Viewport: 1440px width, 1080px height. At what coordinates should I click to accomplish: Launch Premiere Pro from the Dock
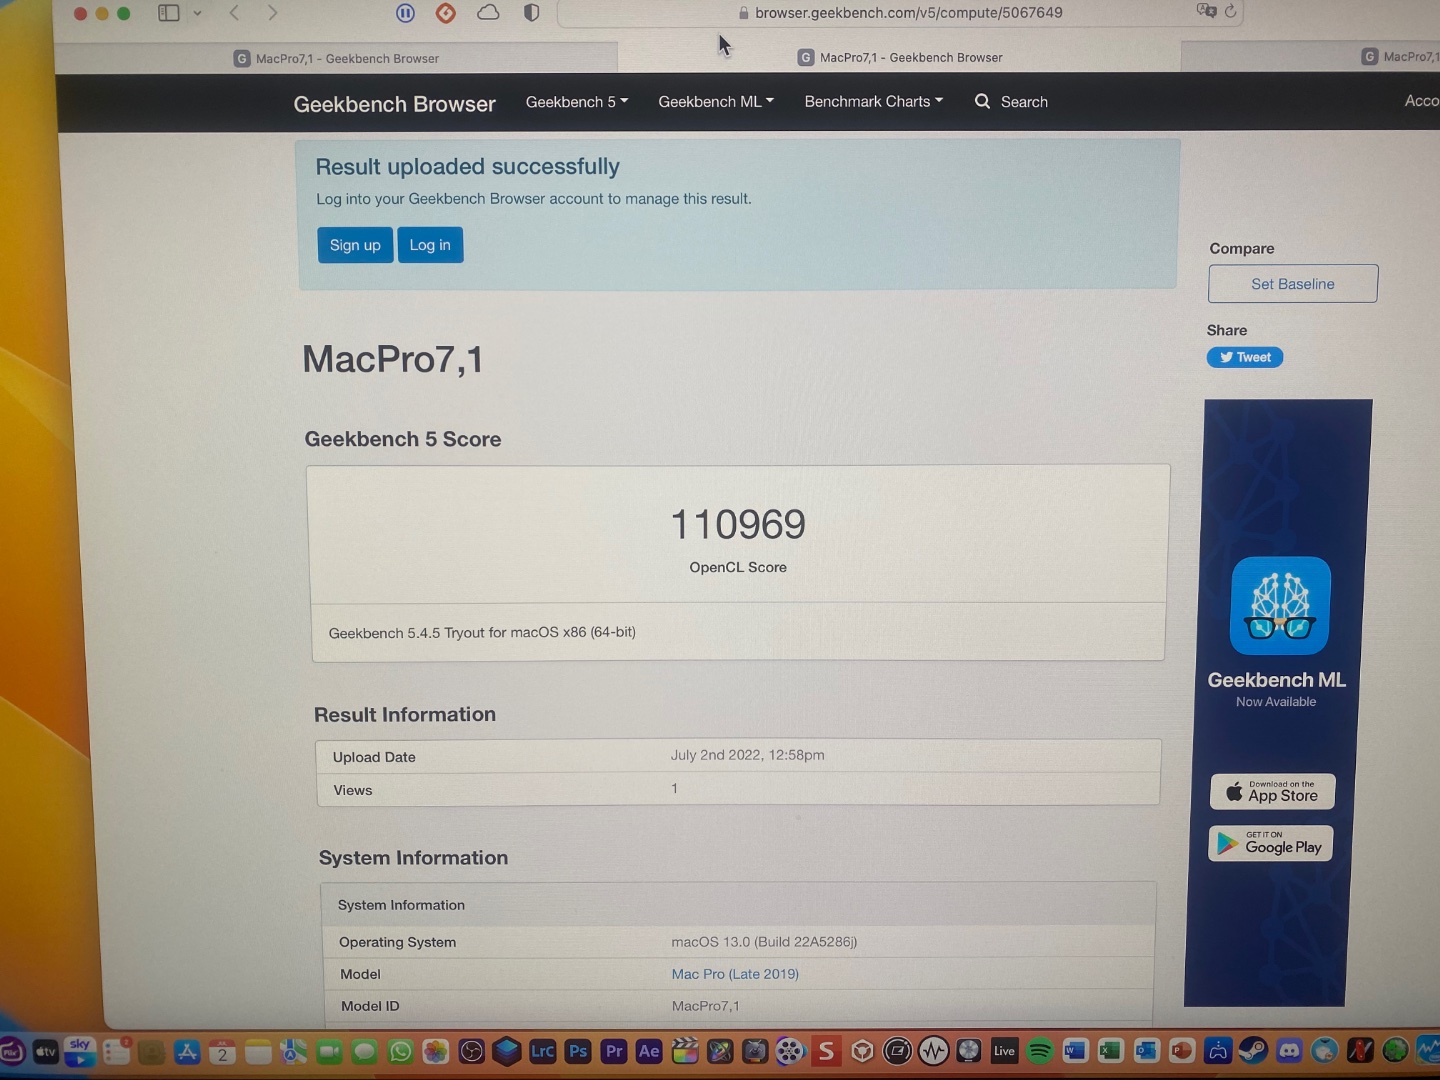613,1051
